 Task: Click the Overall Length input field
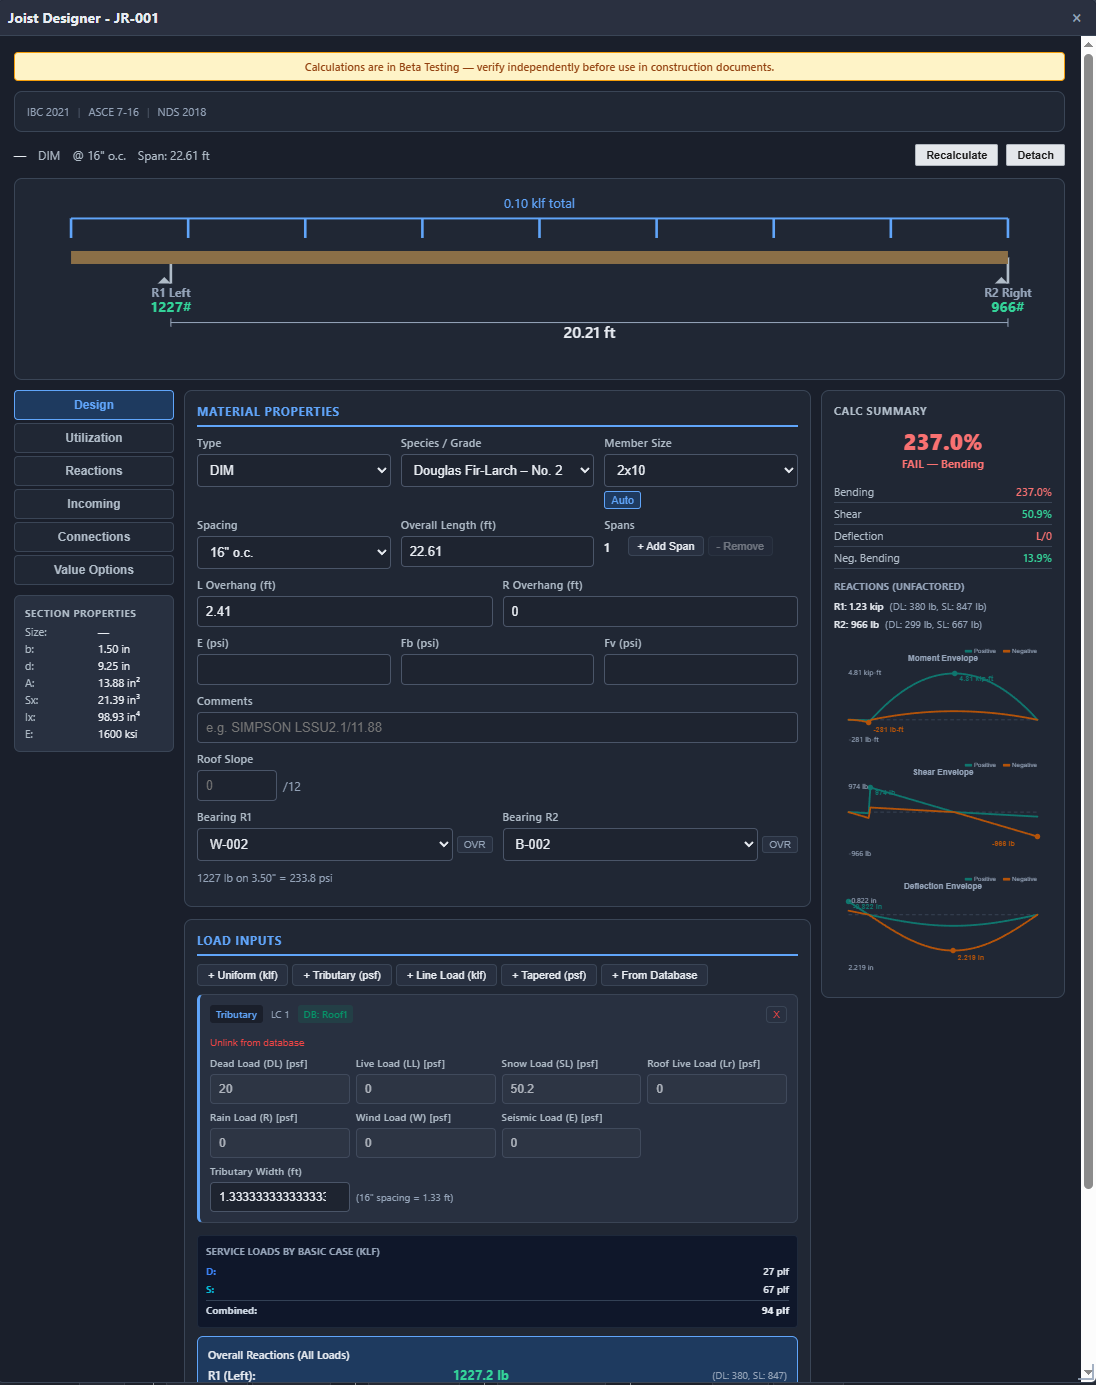pos(497,551)
